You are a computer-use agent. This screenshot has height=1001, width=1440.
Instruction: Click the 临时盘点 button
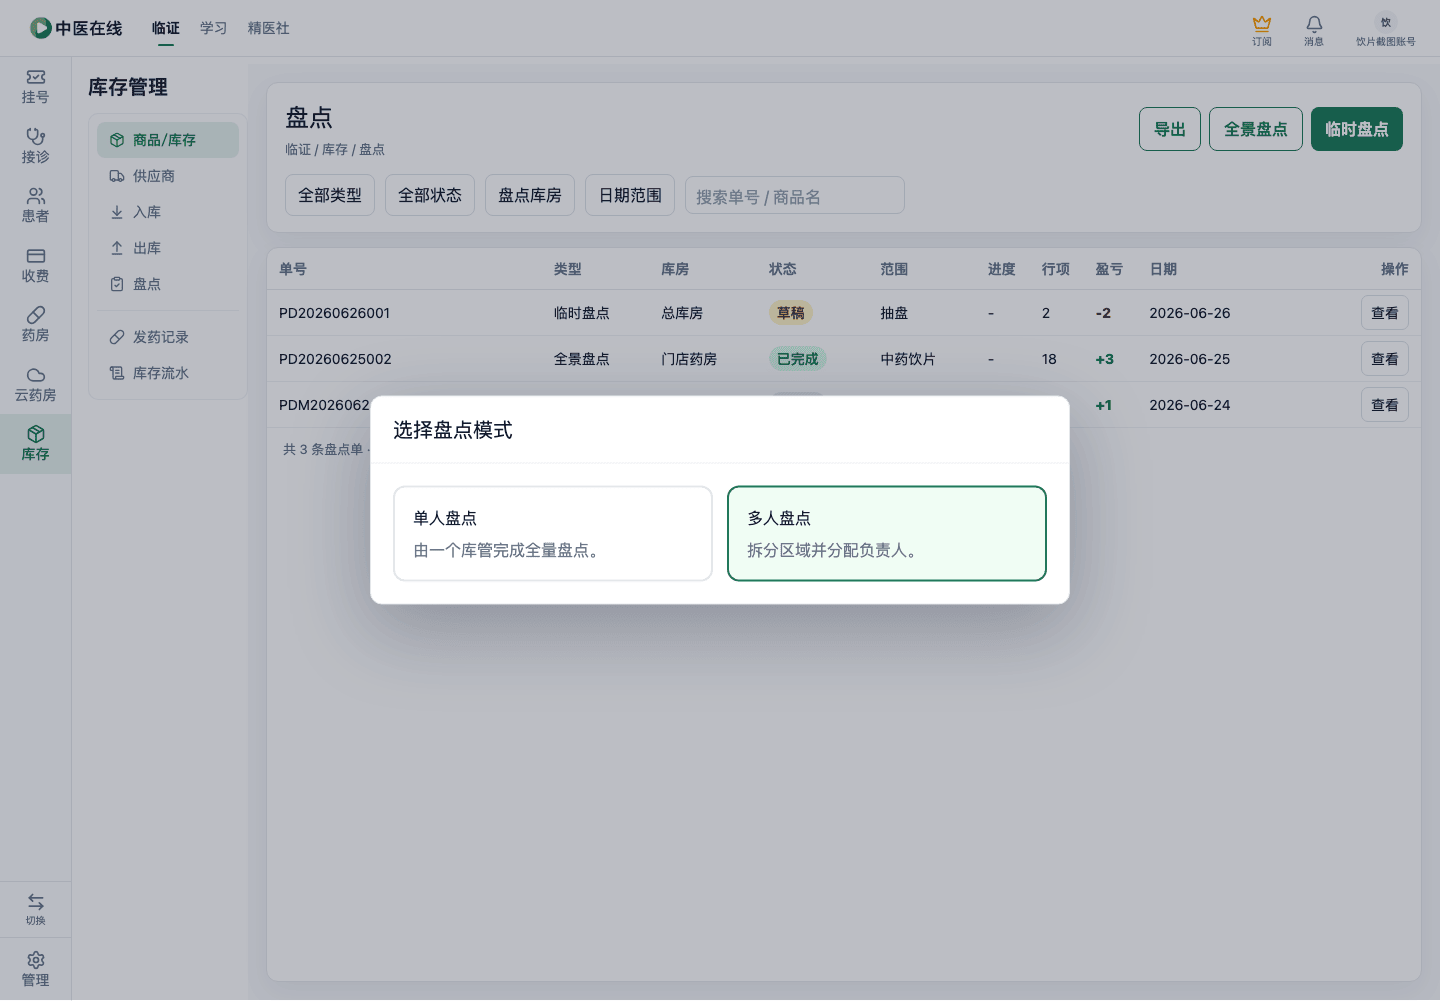pyautogui.click(x=1357, y=129)
